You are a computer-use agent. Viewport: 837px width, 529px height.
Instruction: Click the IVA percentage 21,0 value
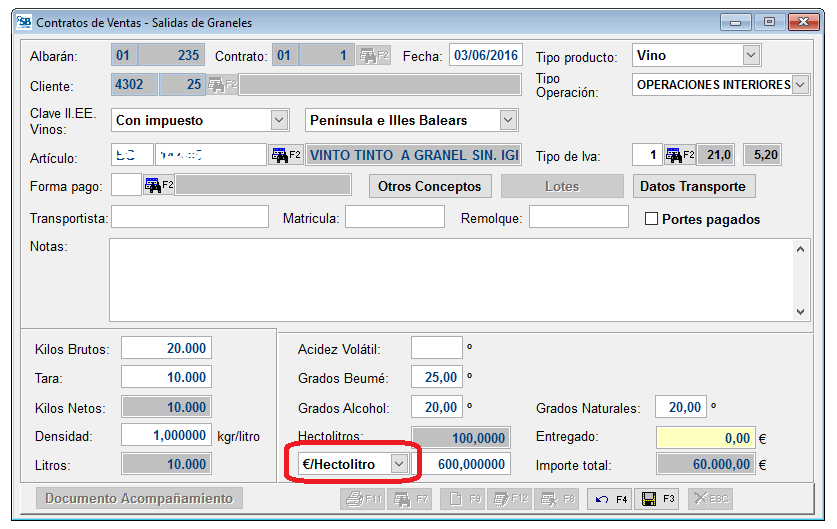(716, 155)
